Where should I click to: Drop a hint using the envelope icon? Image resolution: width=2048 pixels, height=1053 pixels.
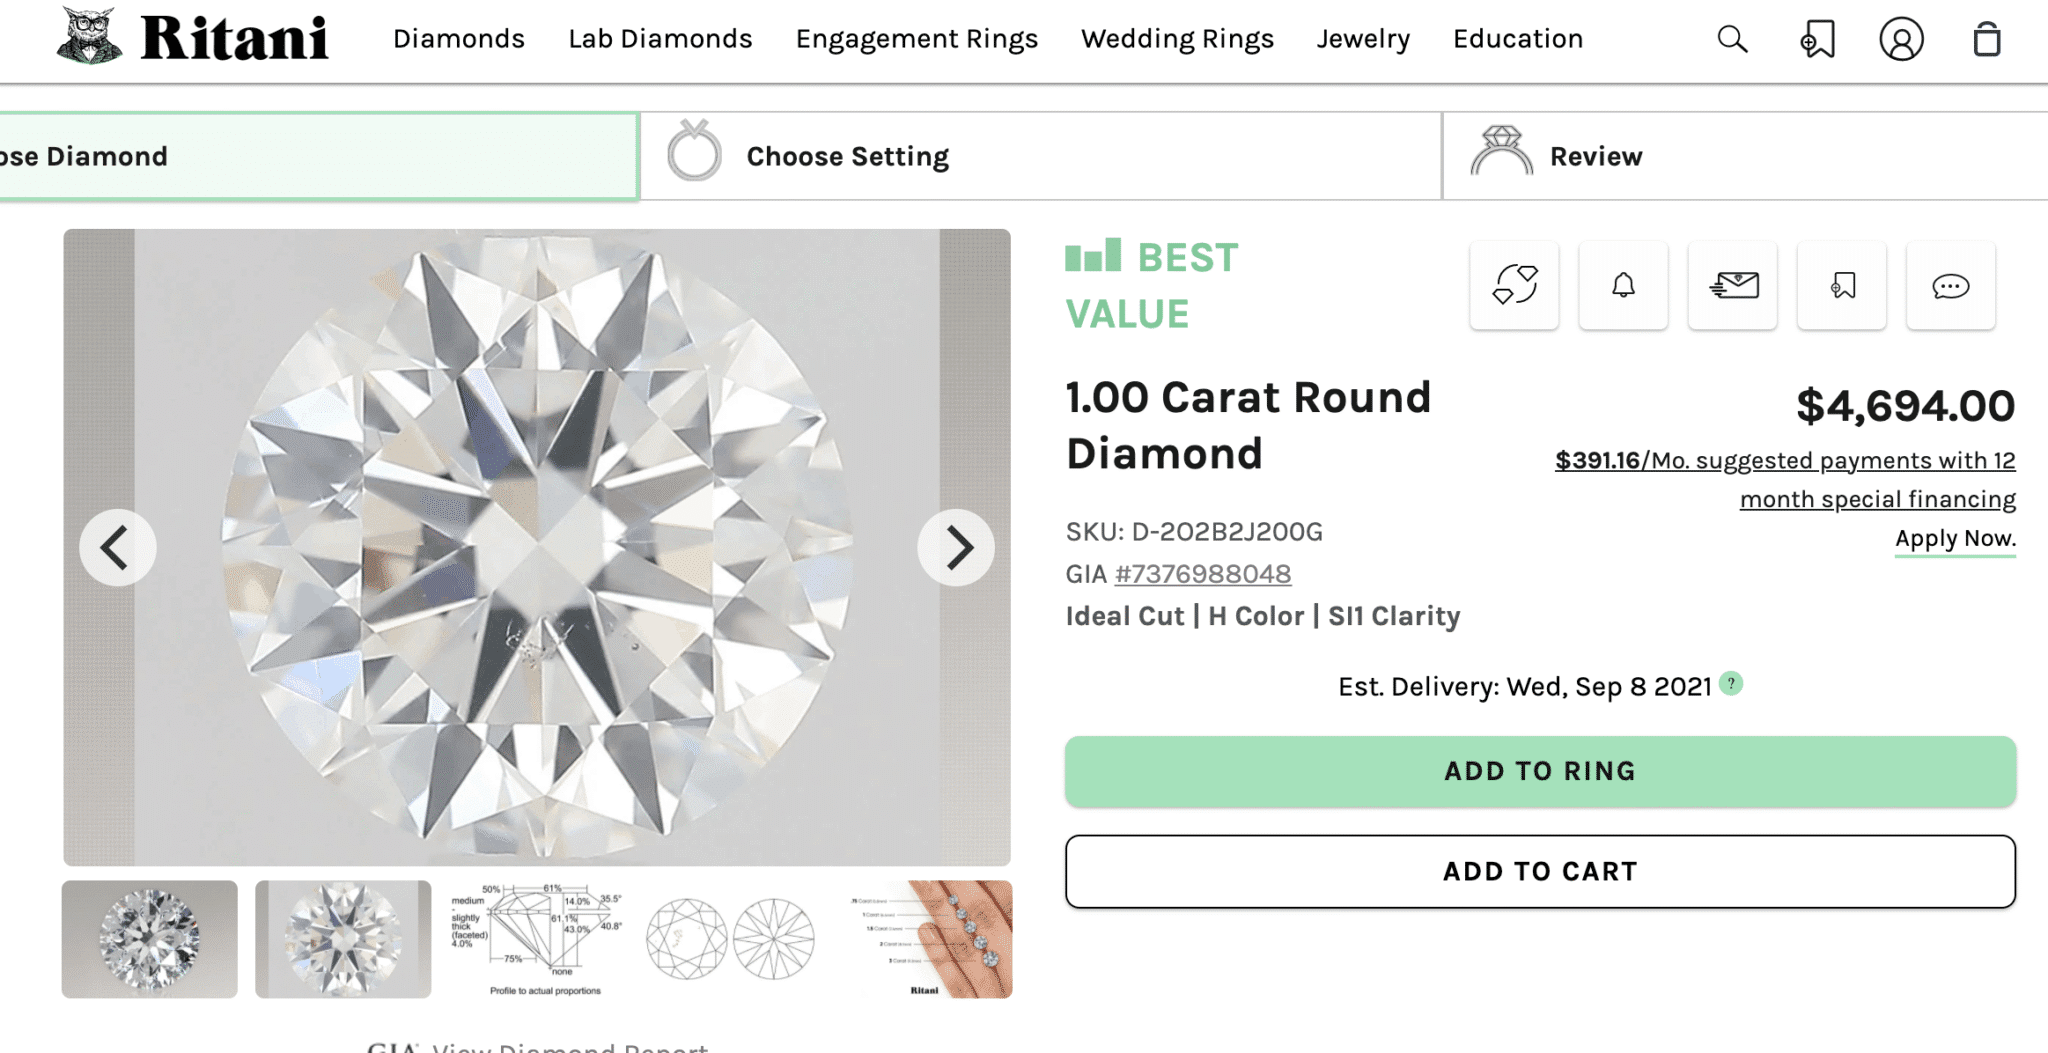pos(1731,286)
